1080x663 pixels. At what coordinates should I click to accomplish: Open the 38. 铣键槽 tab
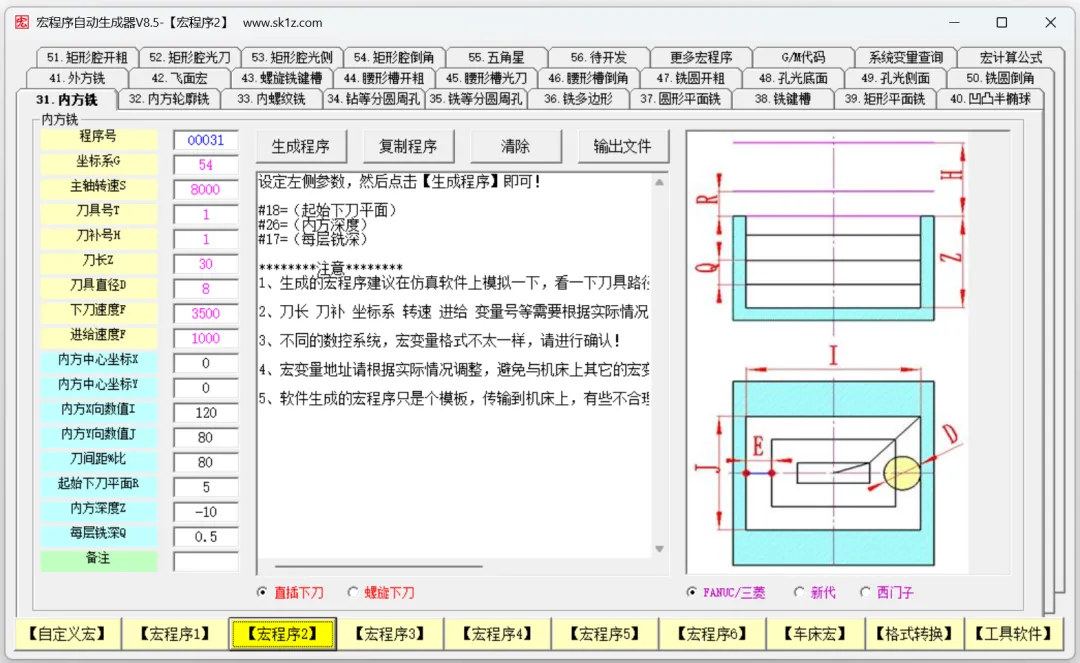(x=783, y=99)
